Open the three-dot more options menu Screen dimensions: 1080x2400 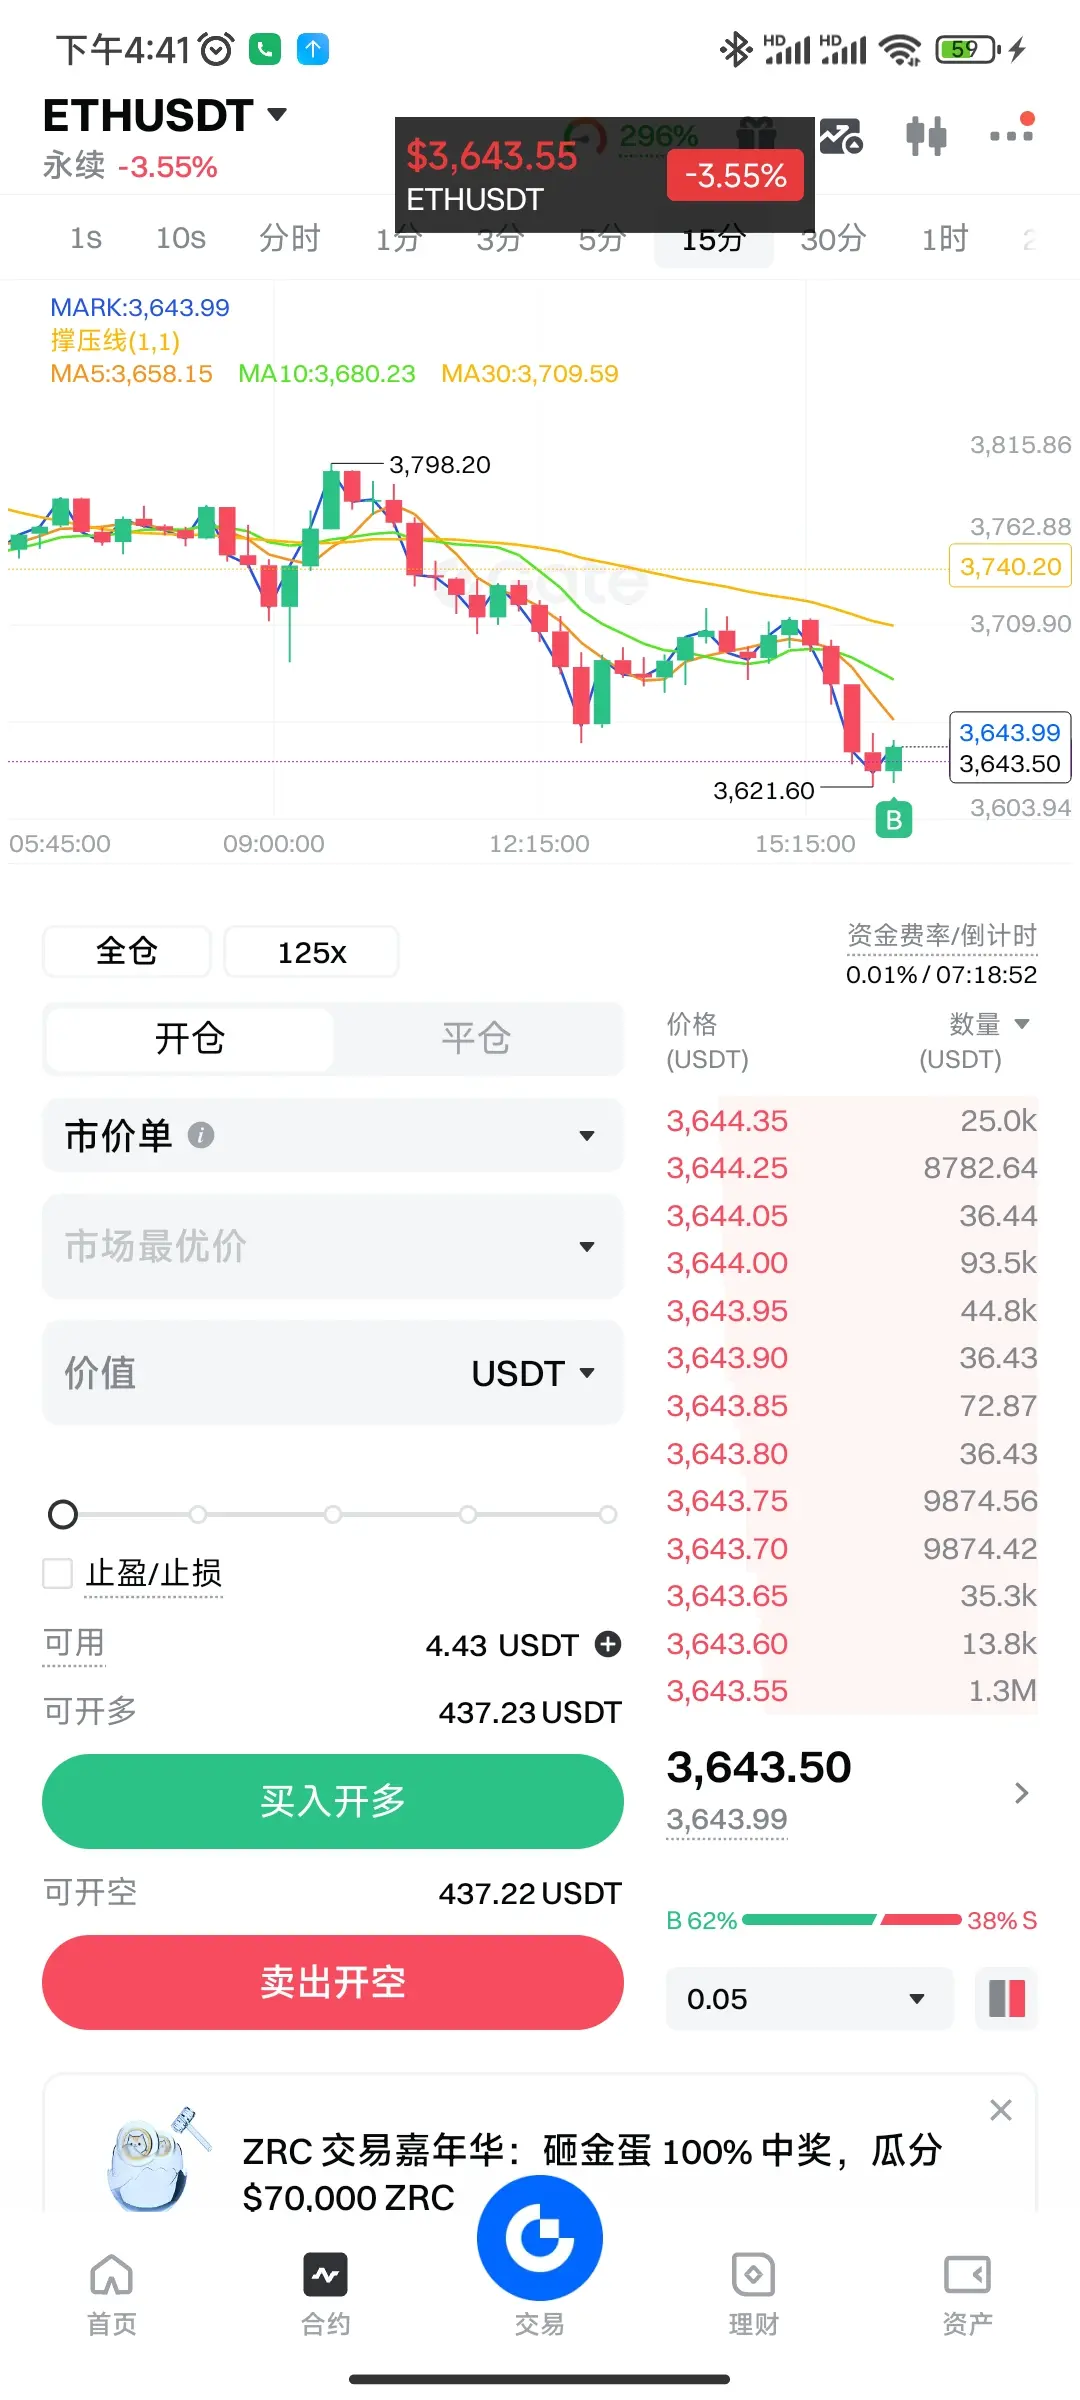1011,134
